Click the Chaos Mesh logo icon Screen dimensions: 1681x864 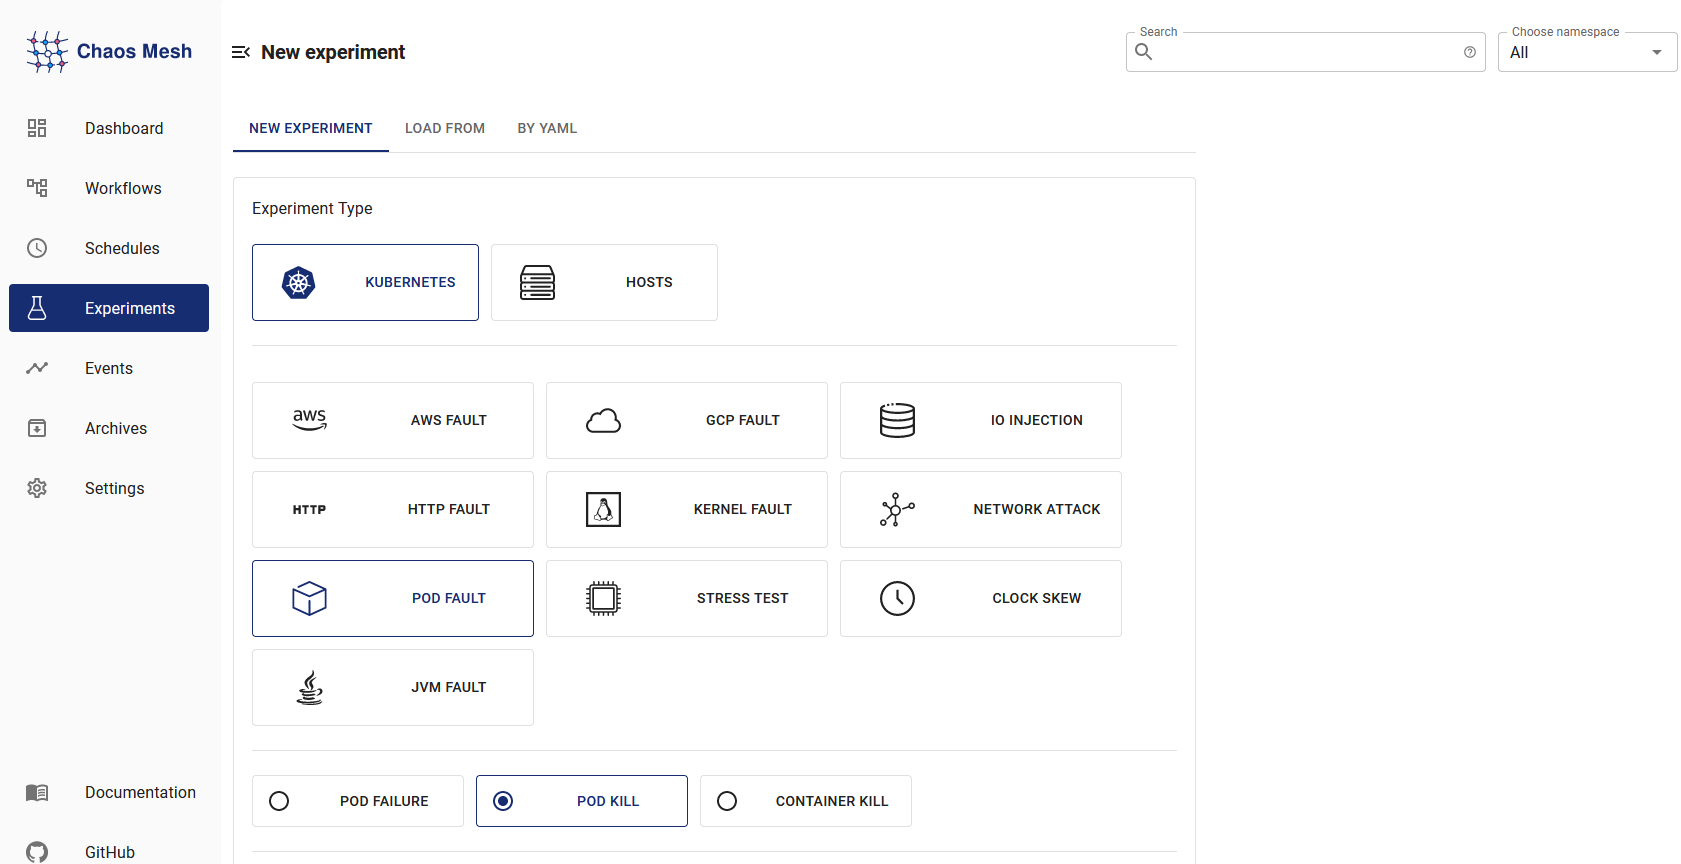coord(47,51)
